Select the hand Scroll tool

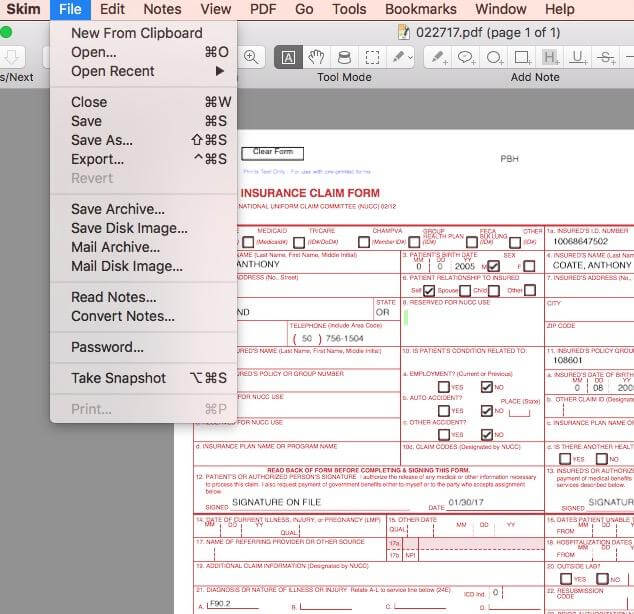316,57
